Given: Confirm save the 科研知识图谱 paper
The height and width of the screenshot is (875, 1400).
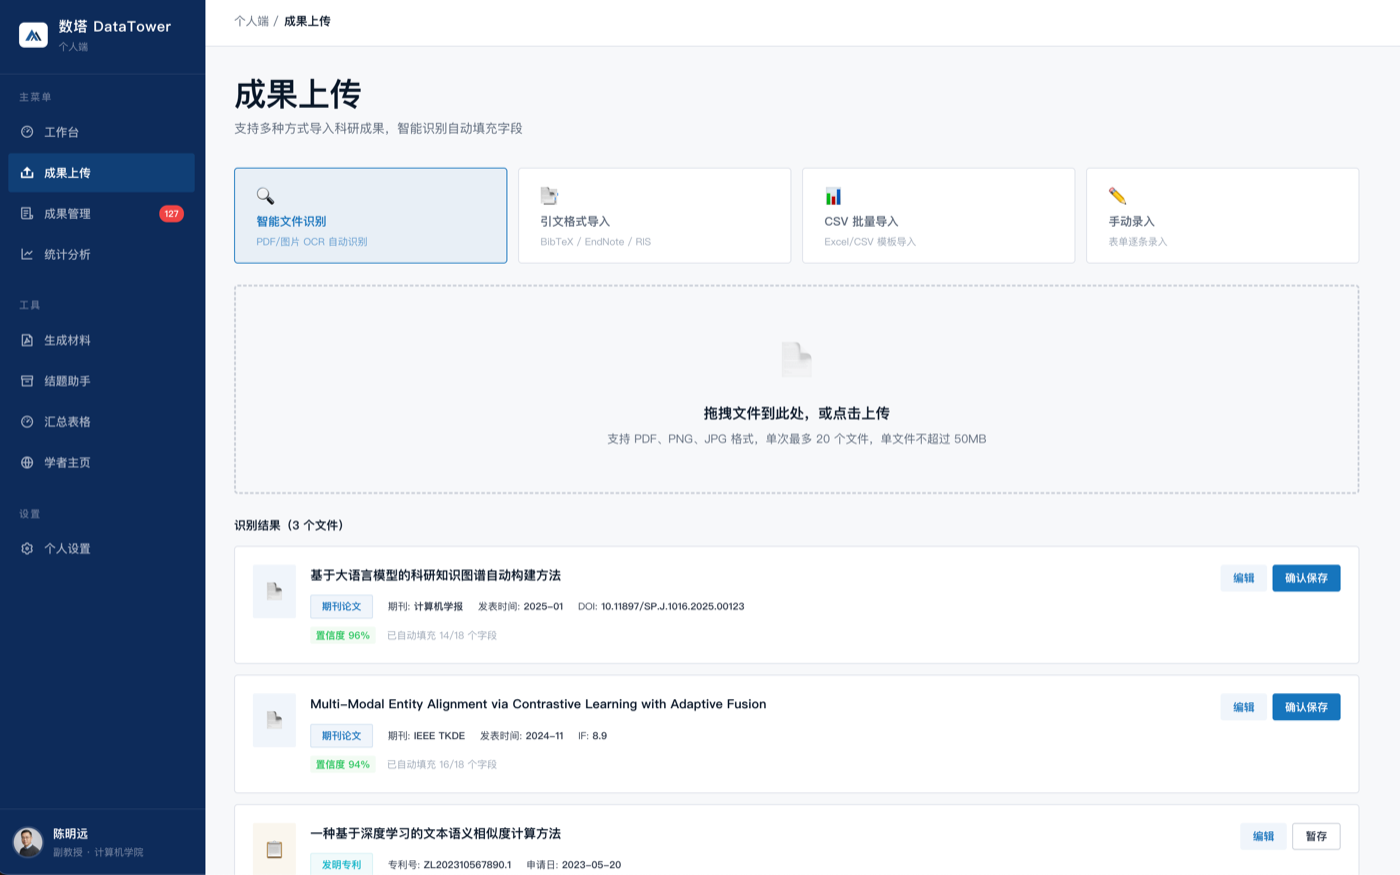Looking at the screenshot, I should click(x=1306, y=578).
